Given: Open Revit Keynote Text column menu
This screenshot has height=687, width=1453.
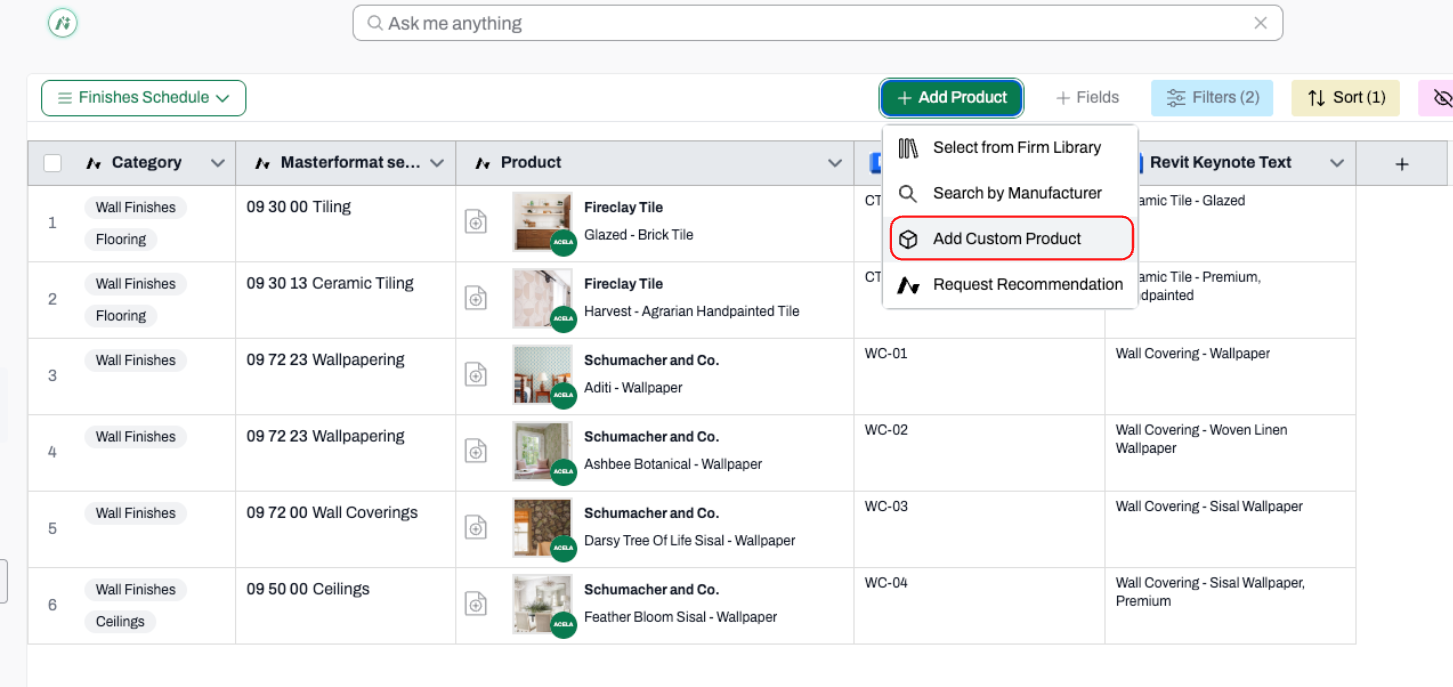Looking at the screenshot, I should (1337, 163).
